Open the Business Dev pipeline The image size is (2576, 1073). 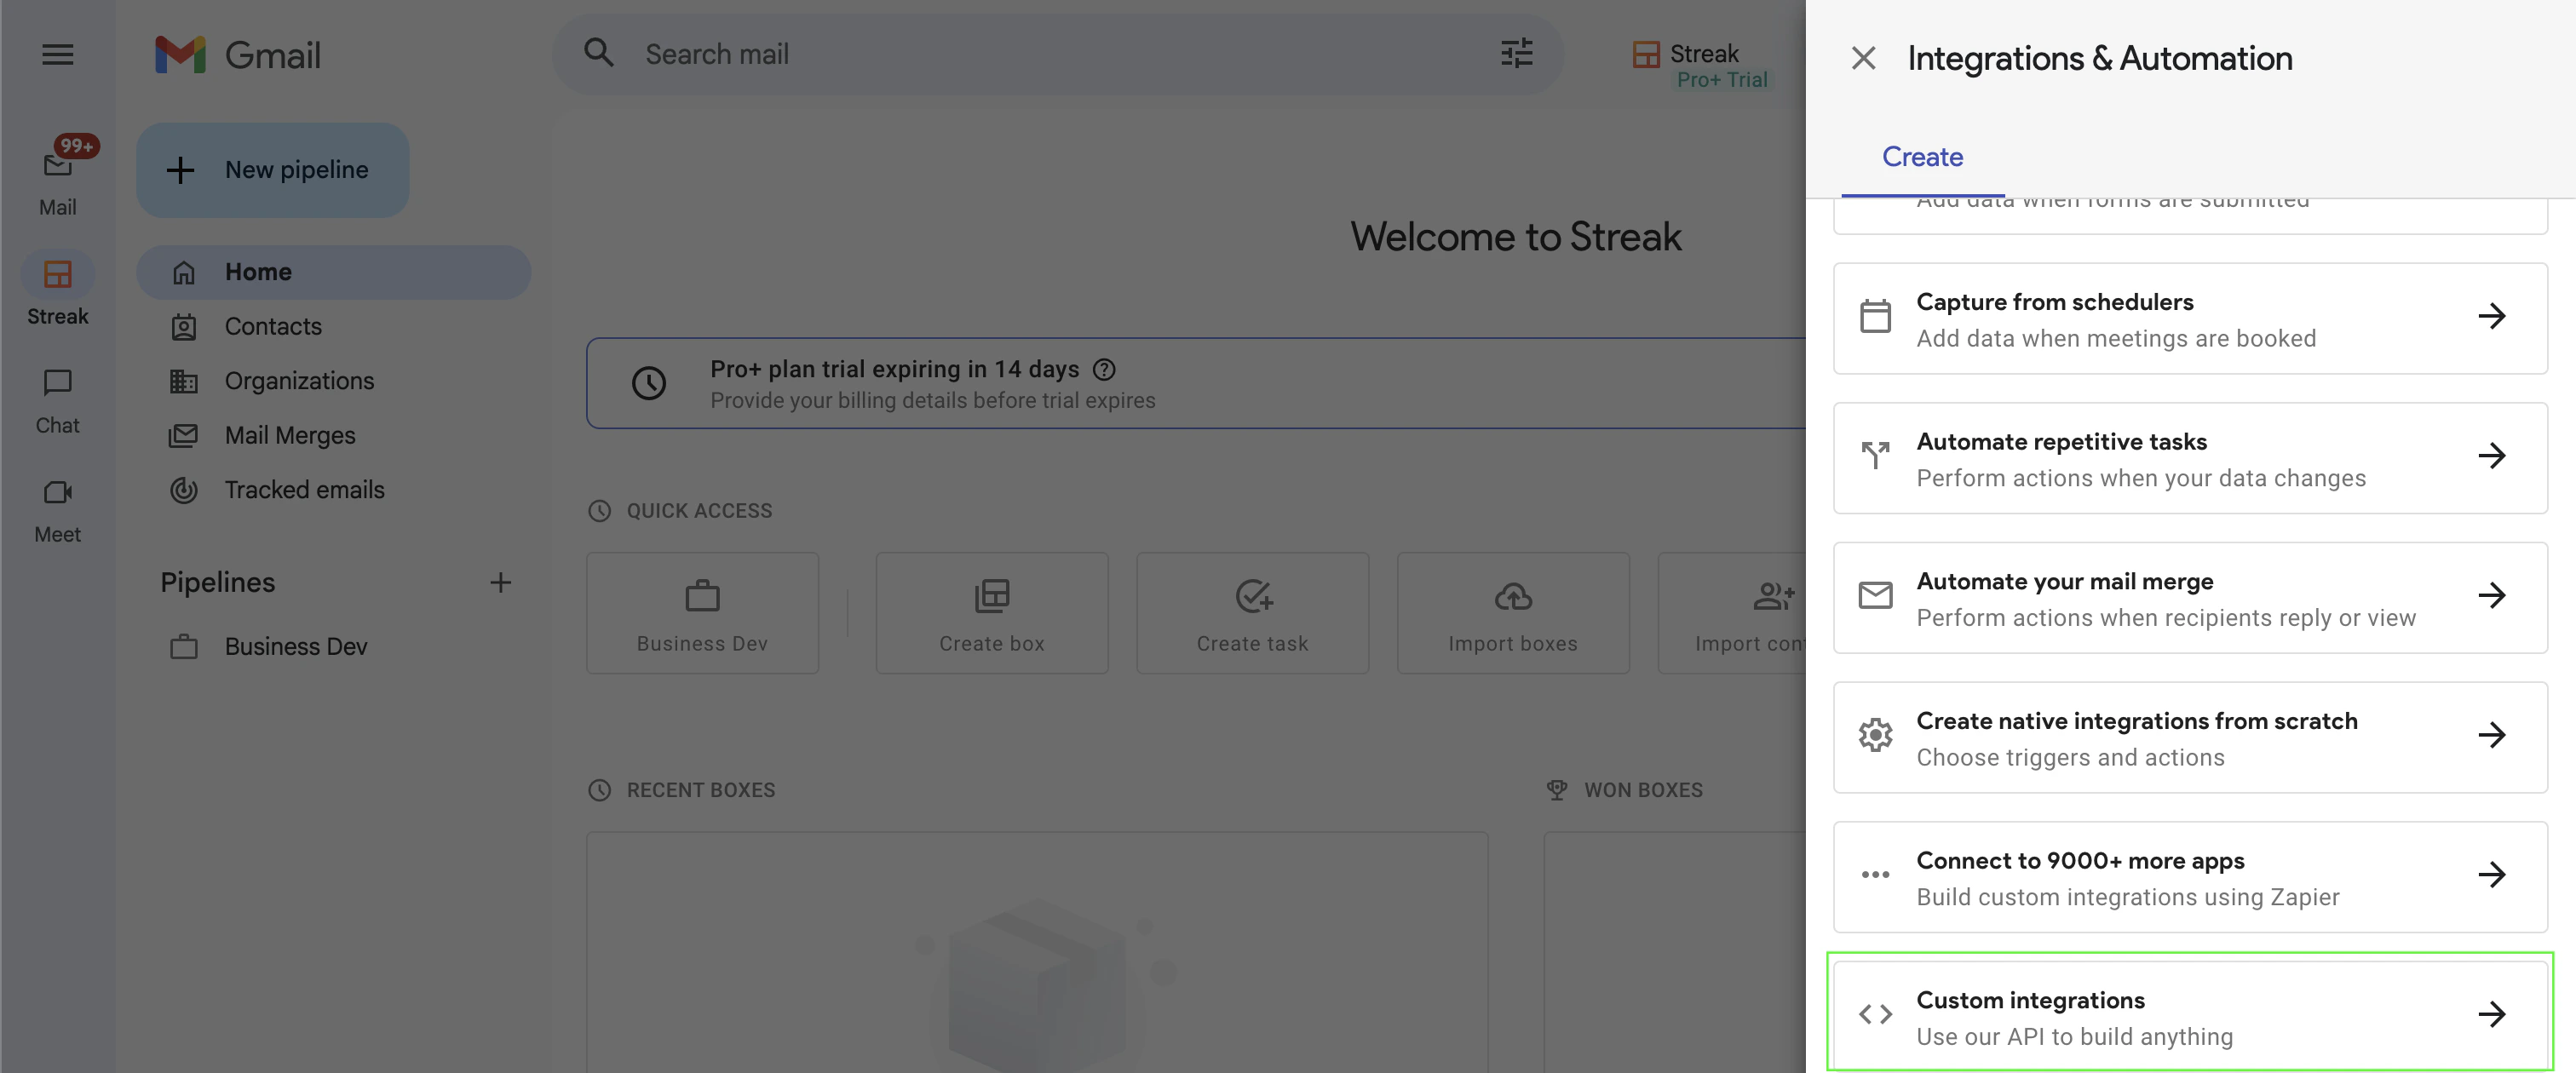point(295,647)
